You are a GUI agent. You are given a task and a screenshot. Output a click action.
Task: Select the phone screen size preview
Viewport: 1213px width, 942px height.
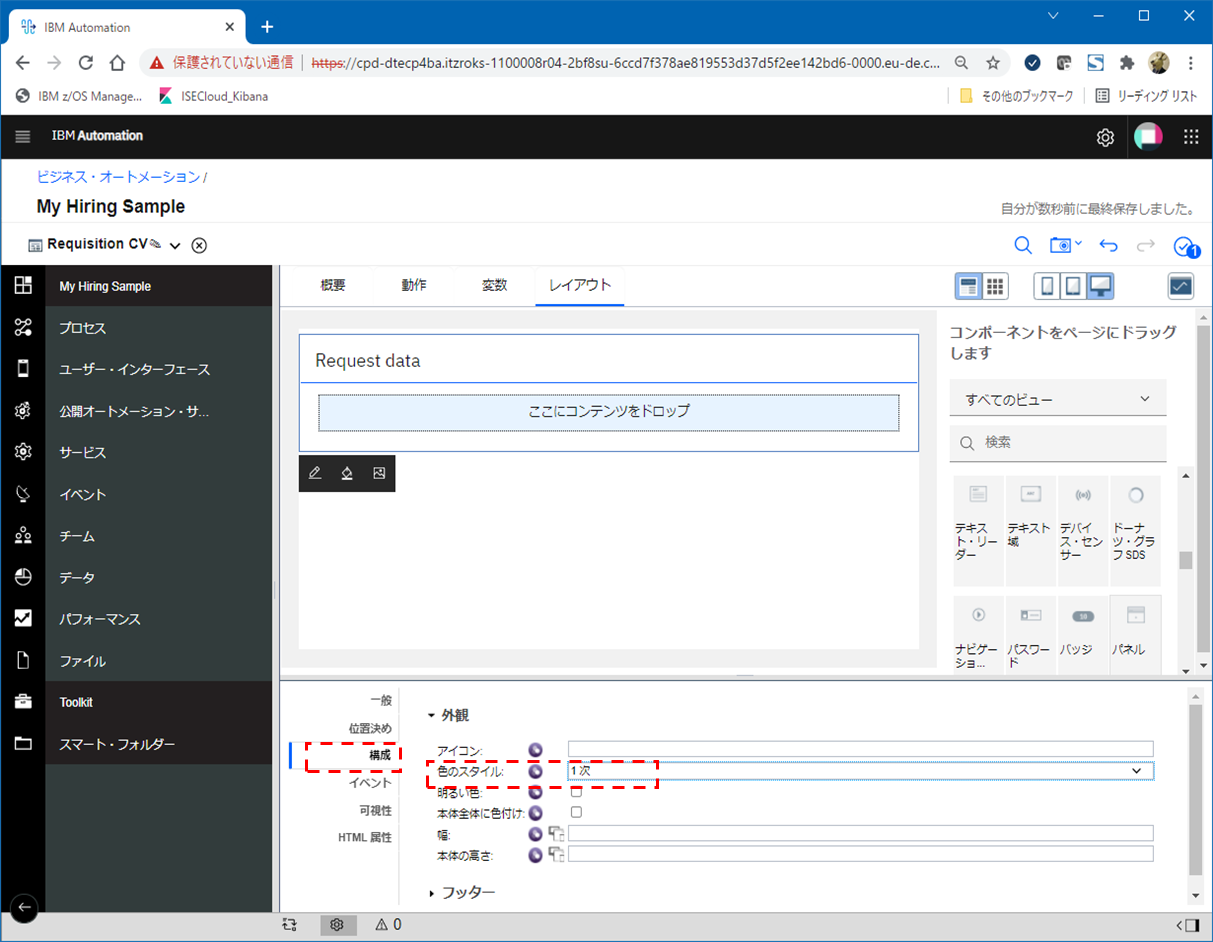coord(1047,286)
